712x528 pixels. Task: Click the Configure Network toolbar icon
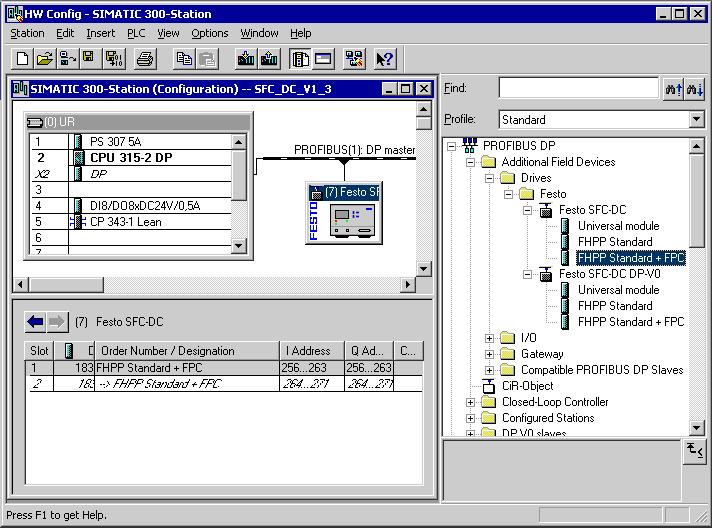[x=354, y=59]
